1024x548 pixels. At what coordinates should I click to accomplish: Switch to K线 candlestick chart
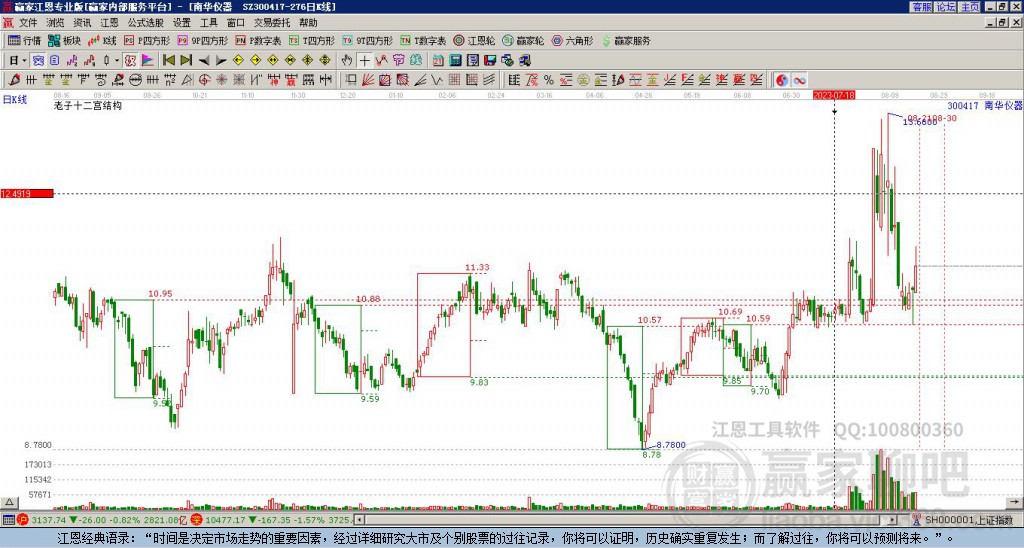[x=102, y=40]
